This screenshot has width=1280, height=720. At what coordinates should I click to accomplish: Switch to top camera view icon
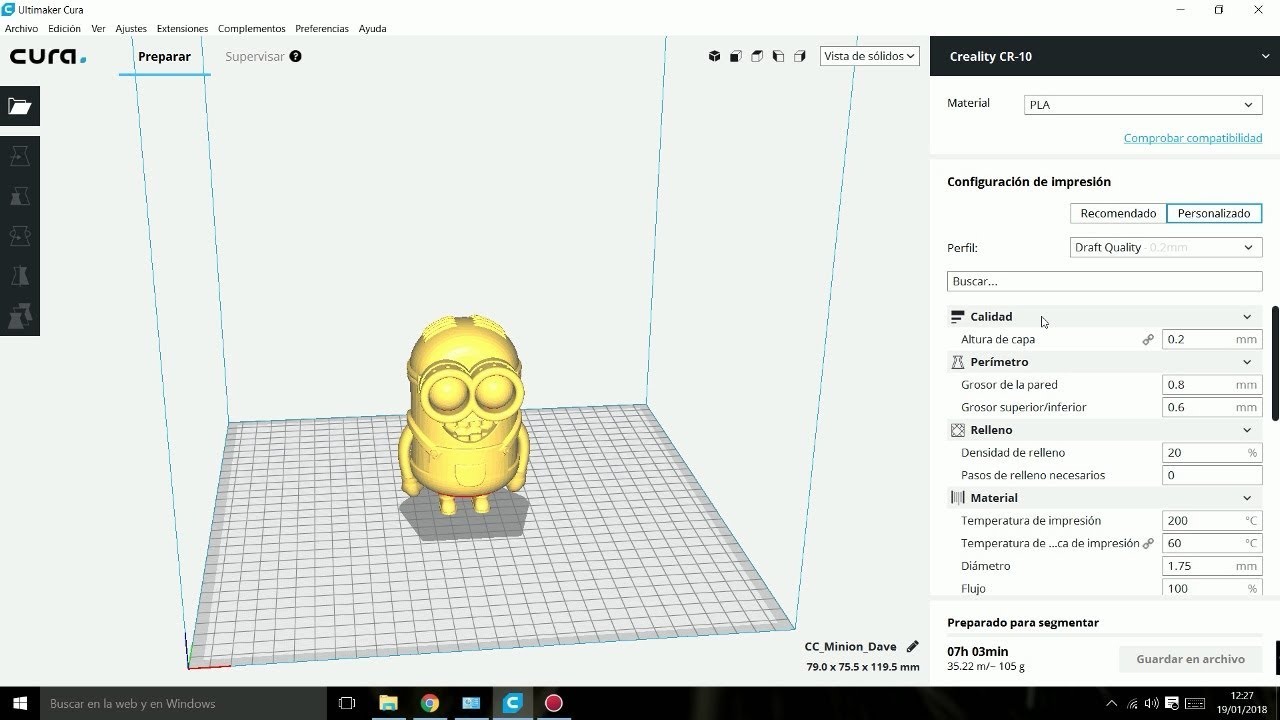tap(757, 57)
